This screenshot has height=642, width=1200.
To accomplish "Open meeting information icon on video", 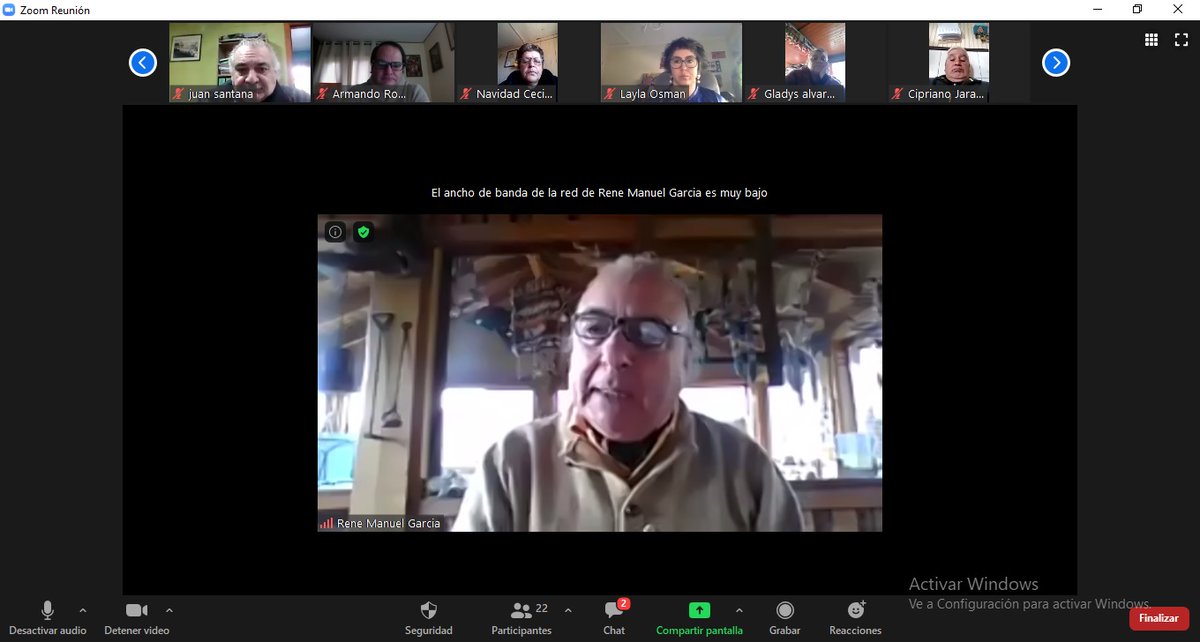I will (335, 231).
